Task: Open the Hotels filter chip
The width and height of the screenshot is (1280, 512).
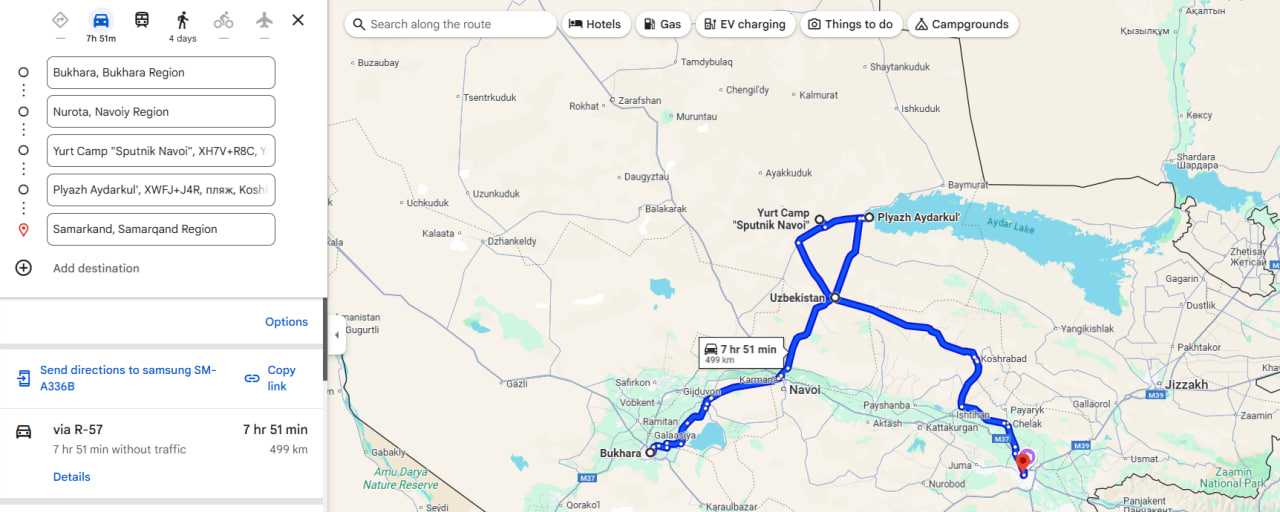Action: [x=595, y=24]
